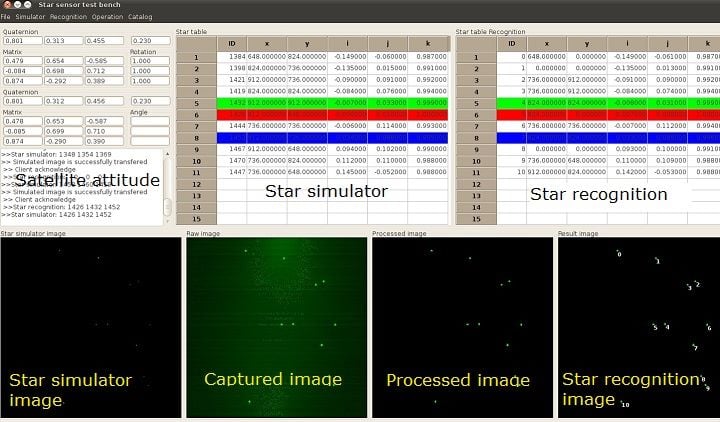720x422 pixels.
Task: Select star ID cell 1398
Action: (x=232, y=68)
